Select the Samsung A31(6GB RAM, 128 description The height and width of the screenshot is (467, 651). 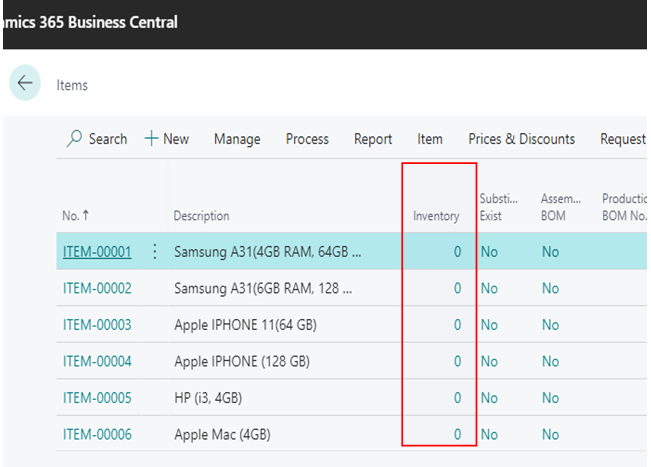click(263, 288)
